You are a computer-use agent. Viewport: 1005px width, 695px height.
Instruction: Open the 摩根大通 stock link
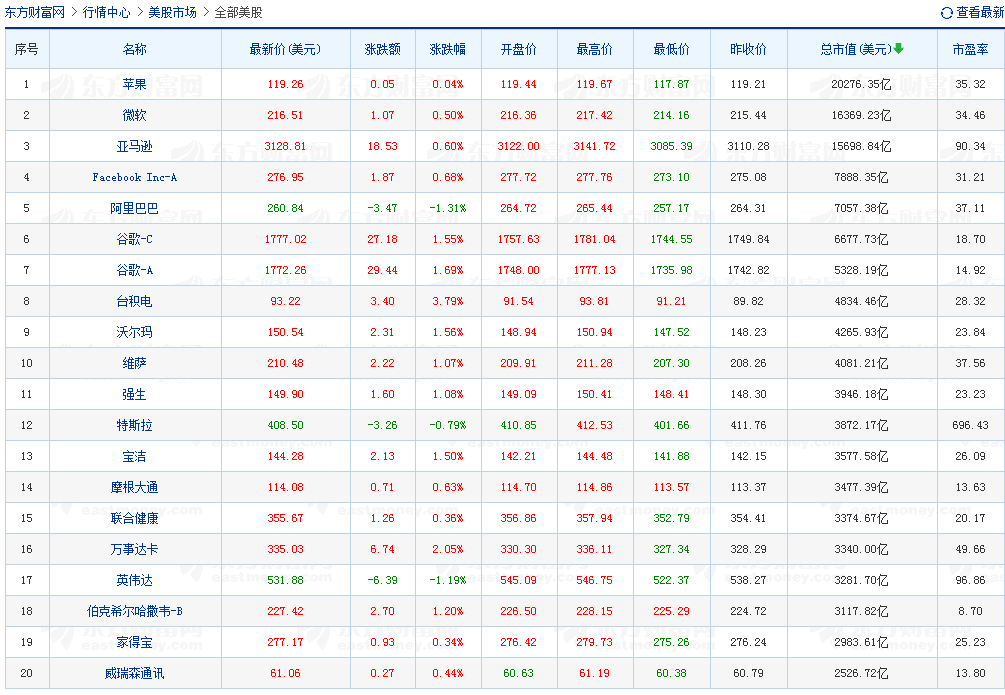point(135,487)
